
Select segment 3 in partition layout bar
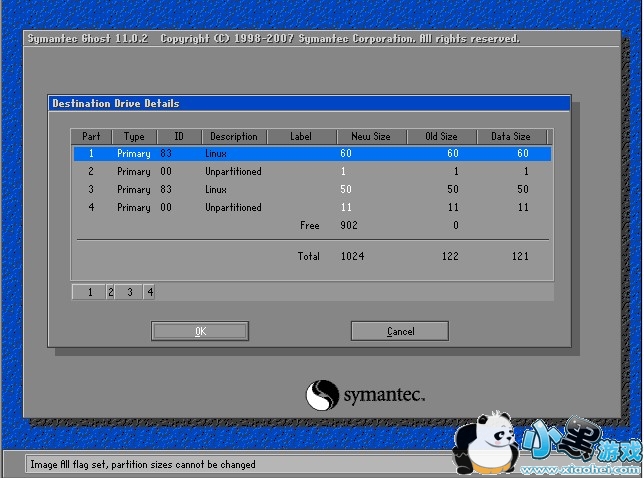[129, 293]
